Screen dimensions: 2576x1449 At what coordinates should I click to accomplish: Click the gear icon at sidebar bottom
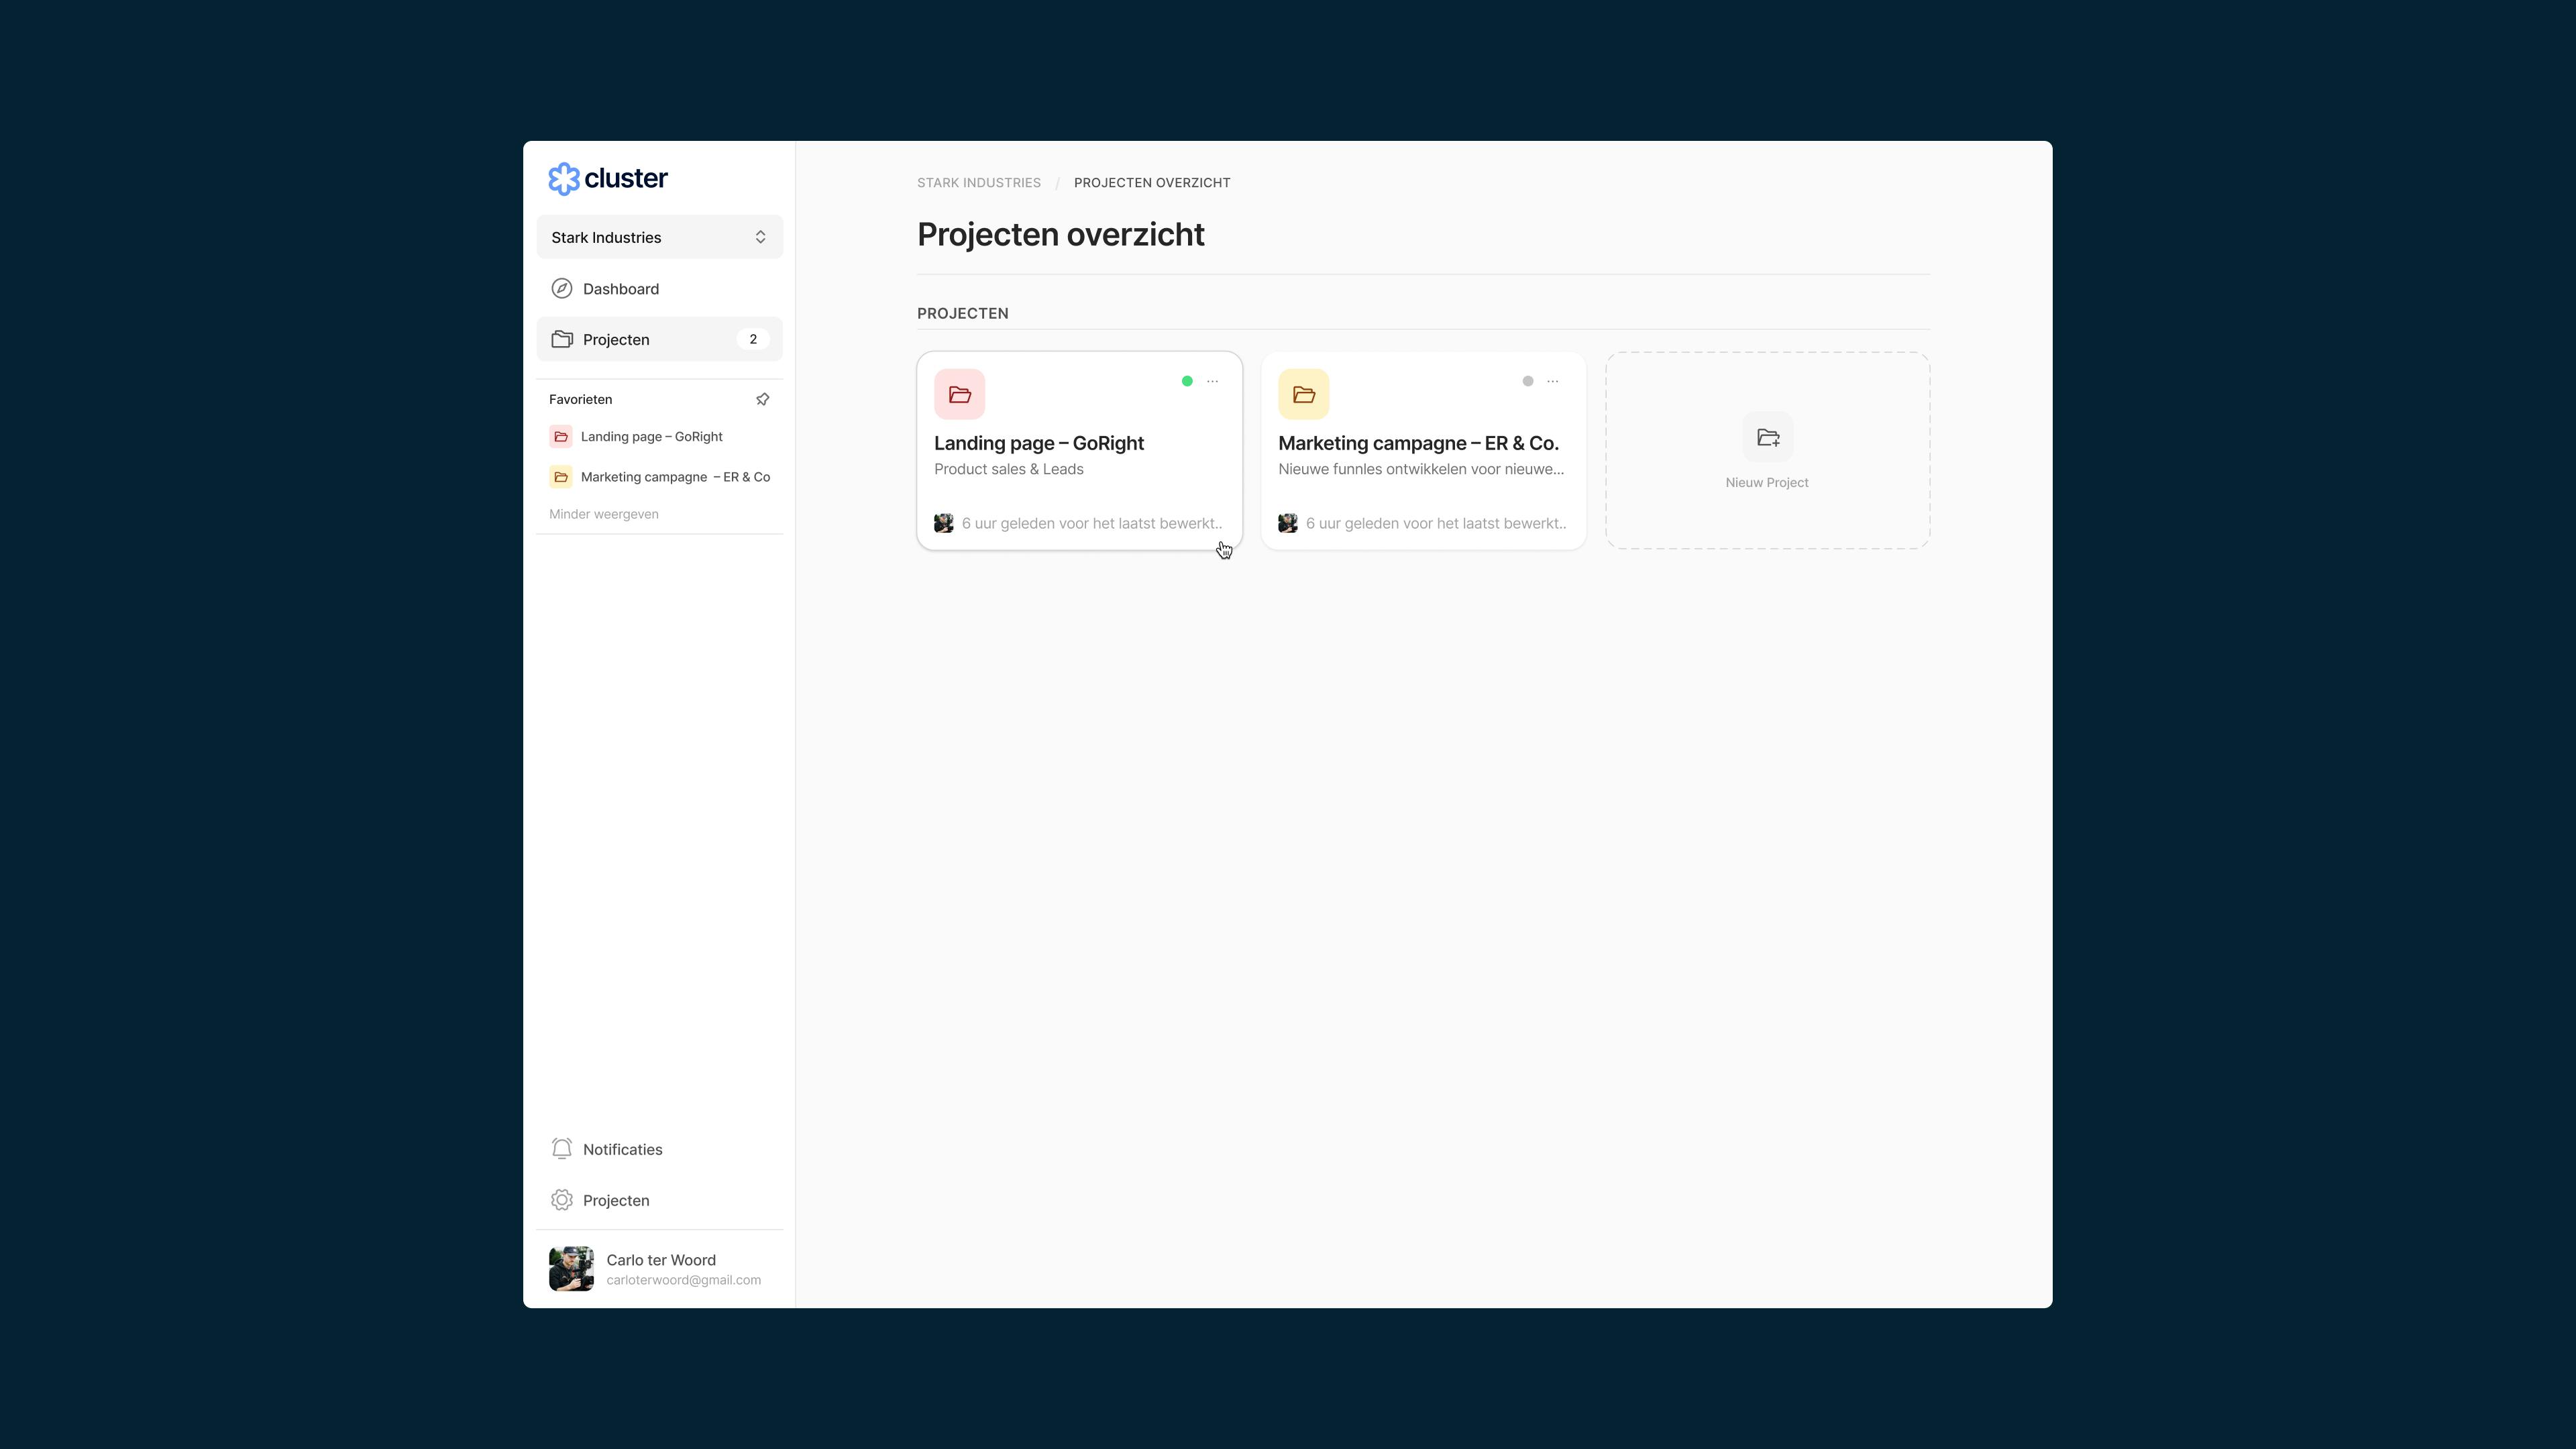562,1200
